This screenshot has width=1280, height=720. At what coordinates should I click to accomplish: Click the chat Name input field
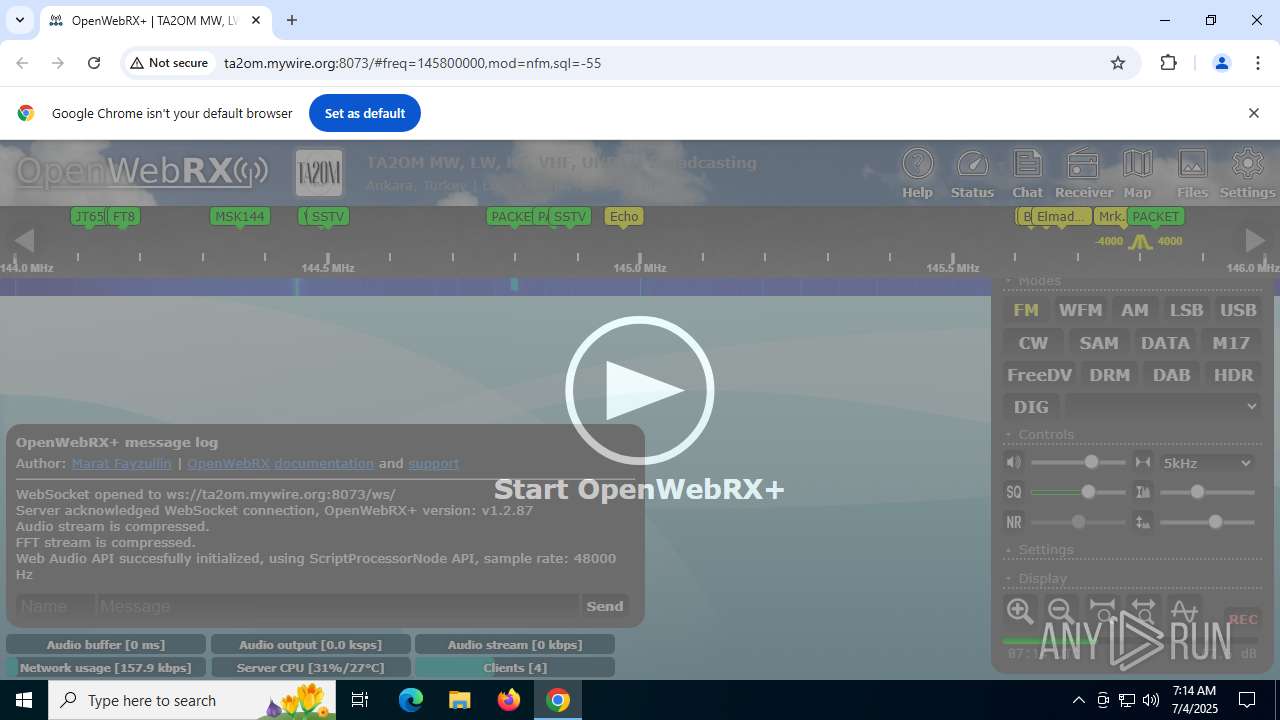[55, 606]
